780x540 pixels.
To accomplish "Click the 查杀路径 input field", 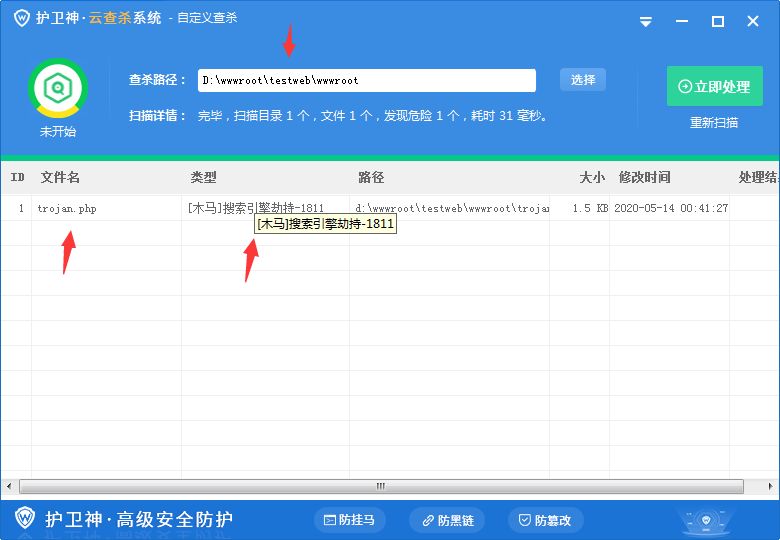I will tap(366, 80).
